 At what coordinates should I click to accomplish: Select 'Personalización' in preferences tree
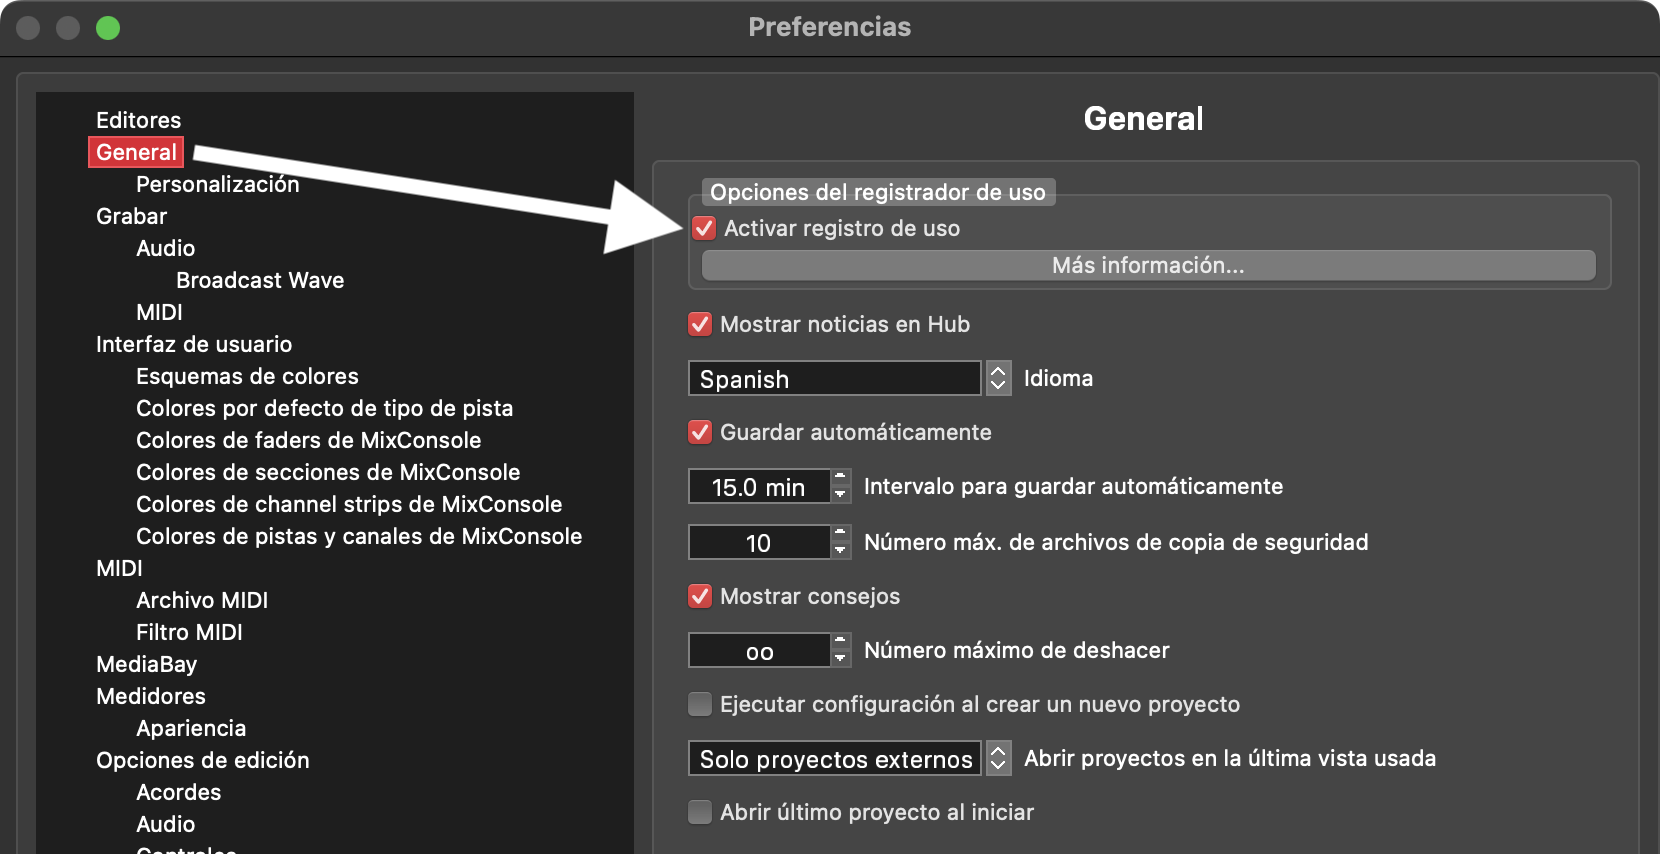tap(217, 184)
